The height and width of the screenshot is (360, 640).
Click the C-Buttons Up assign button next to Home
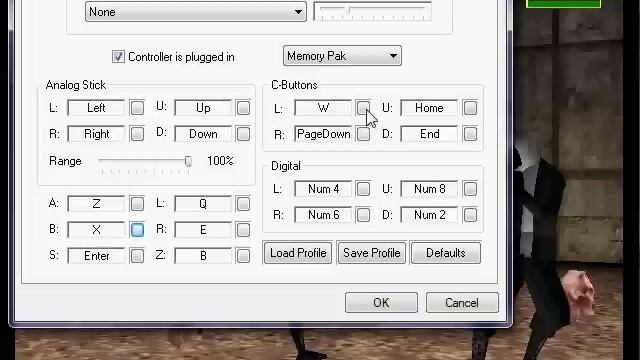(470, 108)
